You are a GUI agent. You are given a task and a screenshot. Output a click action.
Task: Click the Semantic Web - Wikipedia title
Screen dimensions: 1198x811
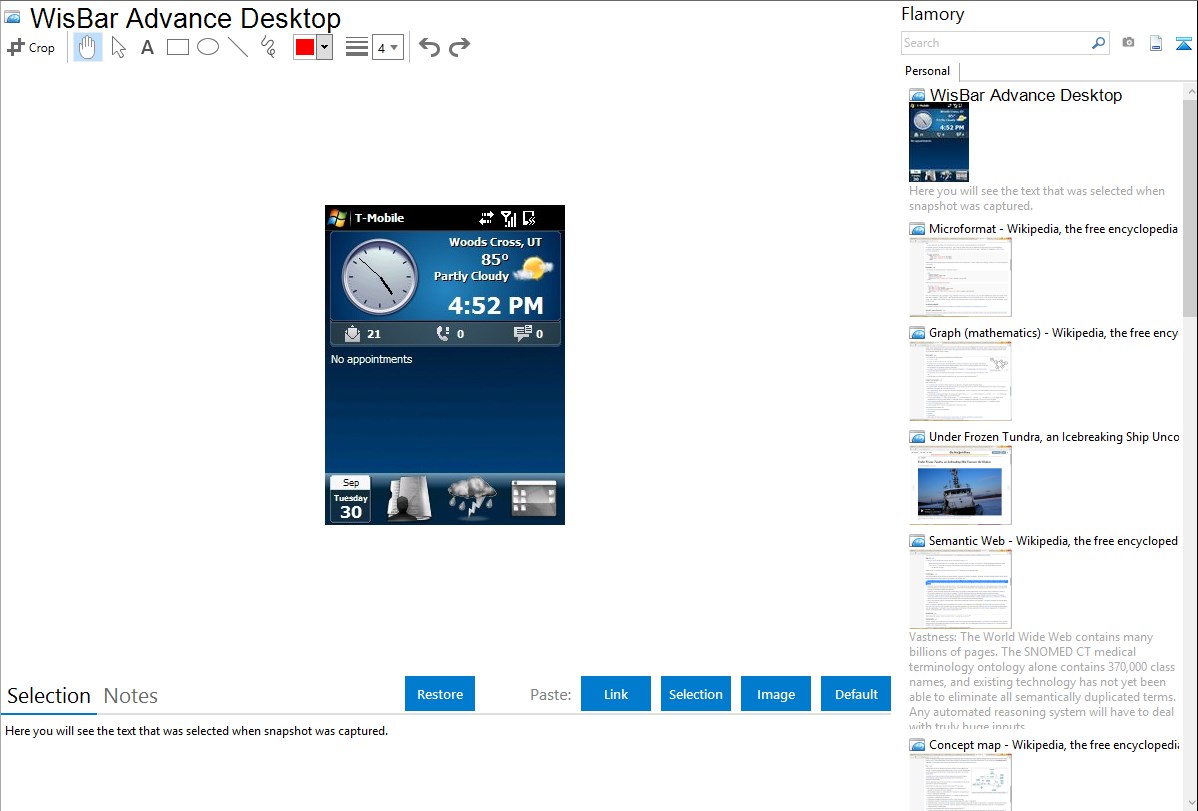1053,540
